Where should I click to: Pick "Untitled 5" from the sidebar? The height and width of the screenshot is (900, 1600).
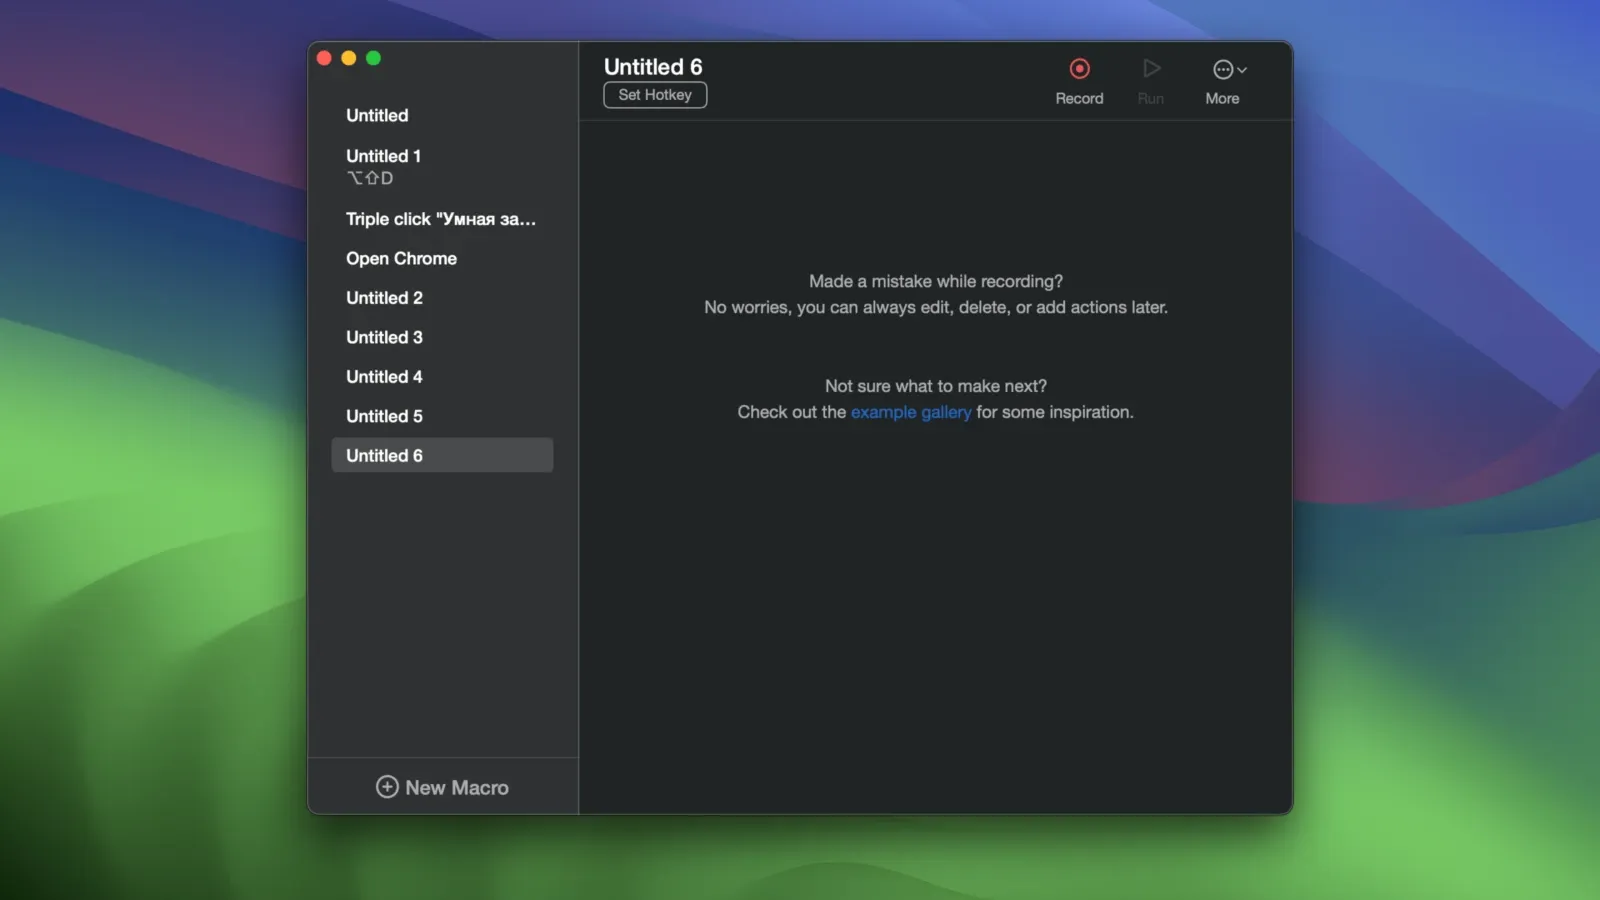[384, 416]
